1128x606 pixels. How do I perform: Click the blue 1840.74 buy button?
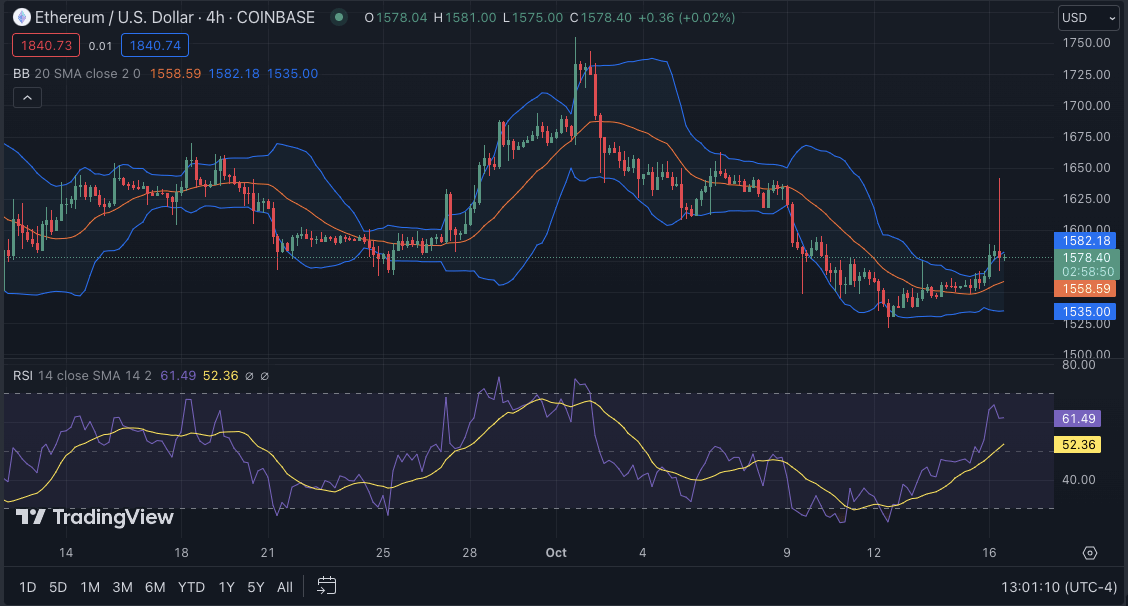(154, 45)
